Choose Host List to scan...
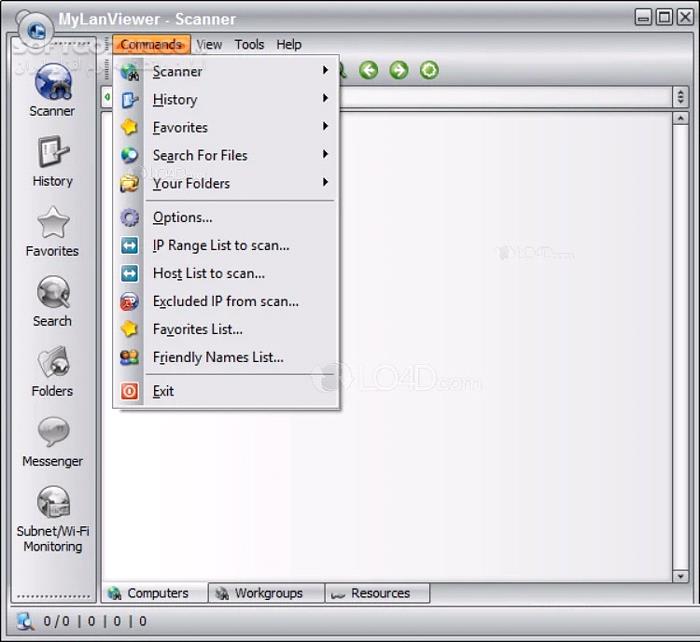Image resolution: width=700 pixels, height=642 pixels. point(226,273)
